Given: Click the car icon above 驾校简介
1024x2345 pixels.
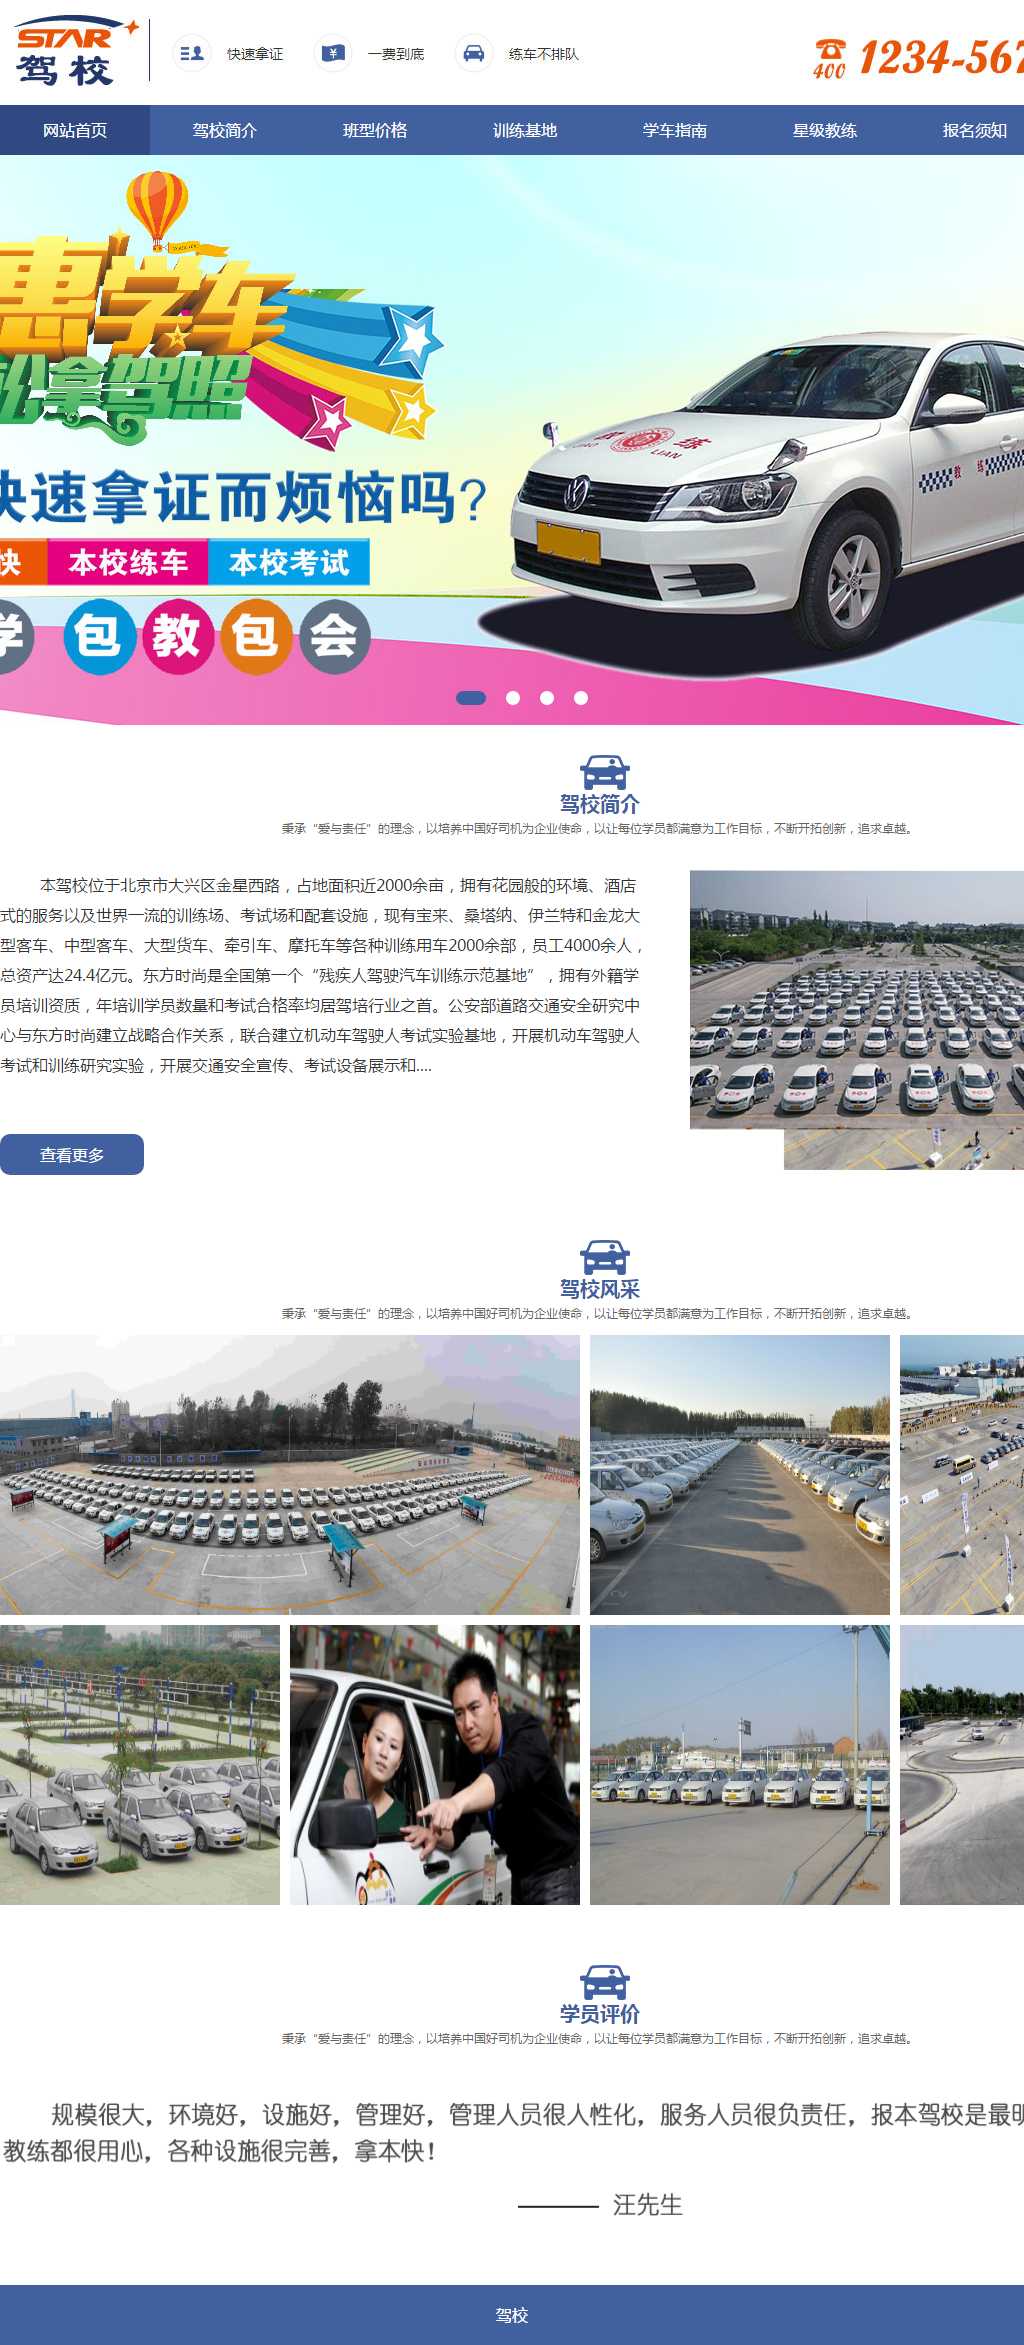Looking at the screenshot, I should coord(605,773).
